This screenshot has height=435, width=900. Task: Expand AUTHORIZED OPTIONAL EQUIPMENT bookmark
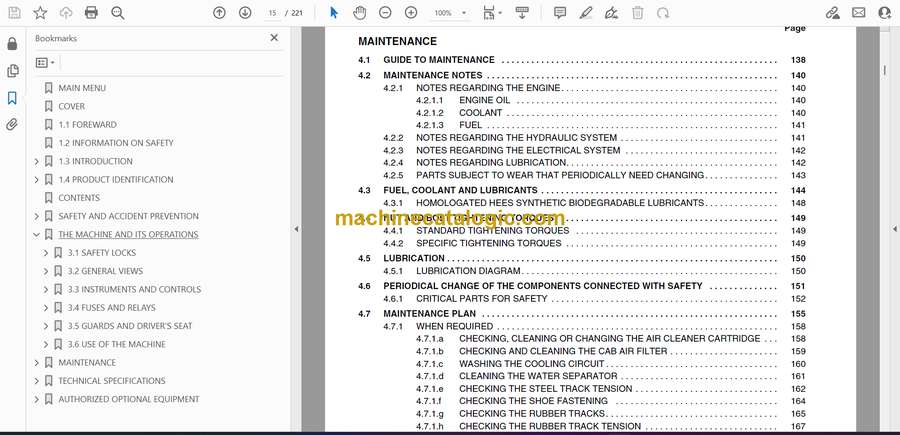[37, 399]
